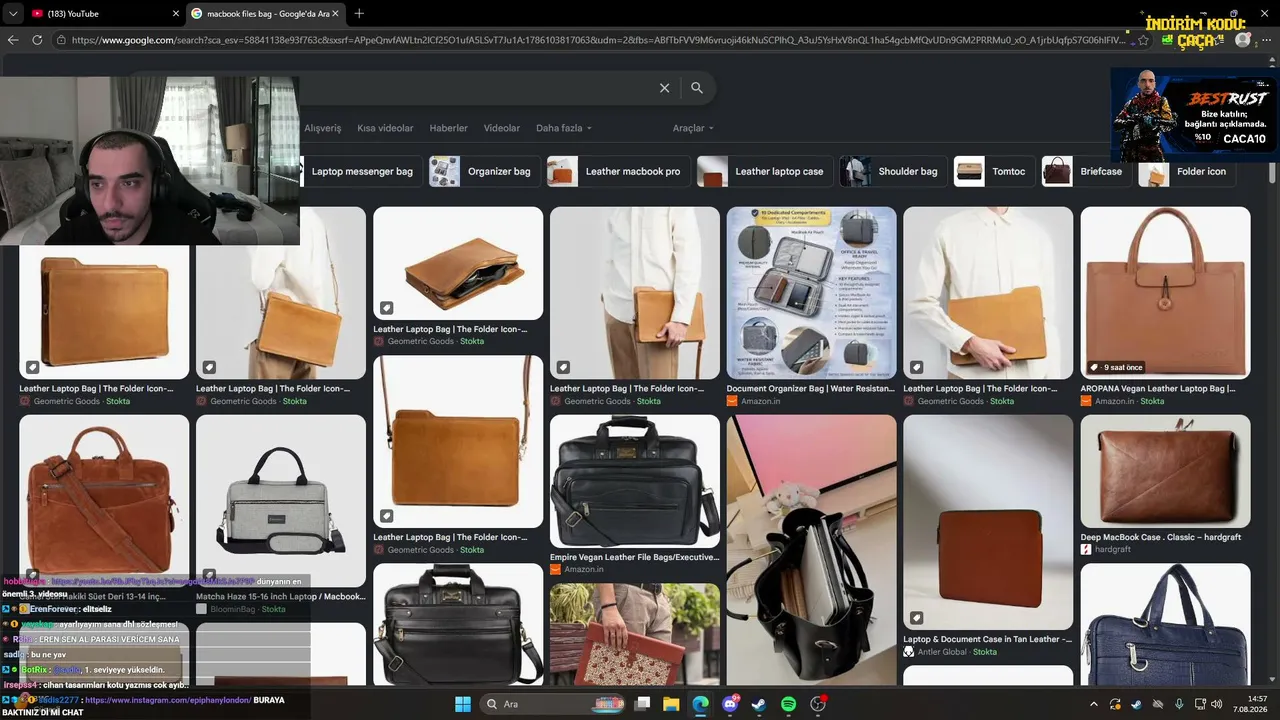Click the microphone icon in system tray
This screenshot has height=720, width=1280.
pyautogui.click(x=1179, y=704)
